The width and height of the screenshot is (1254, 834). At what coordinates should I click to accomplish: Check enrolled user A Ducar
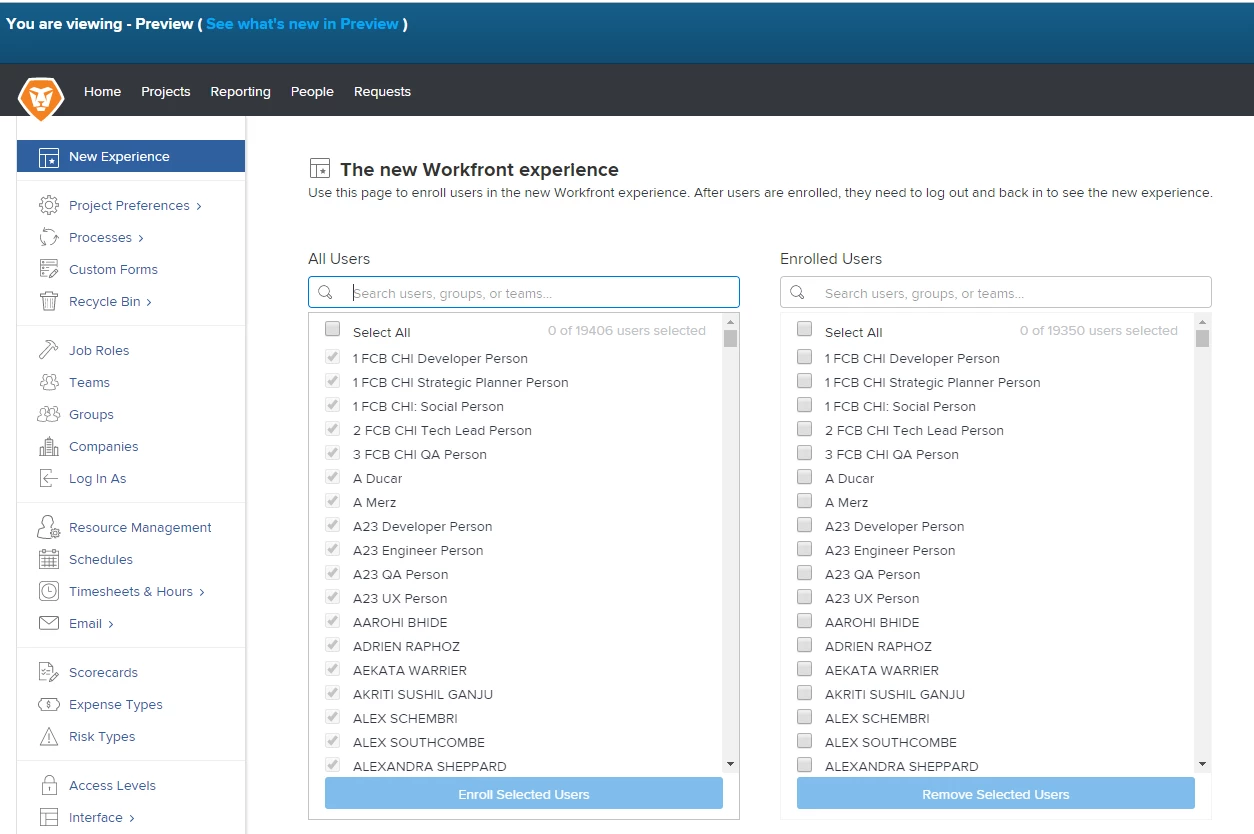click(x=804, y=477)
